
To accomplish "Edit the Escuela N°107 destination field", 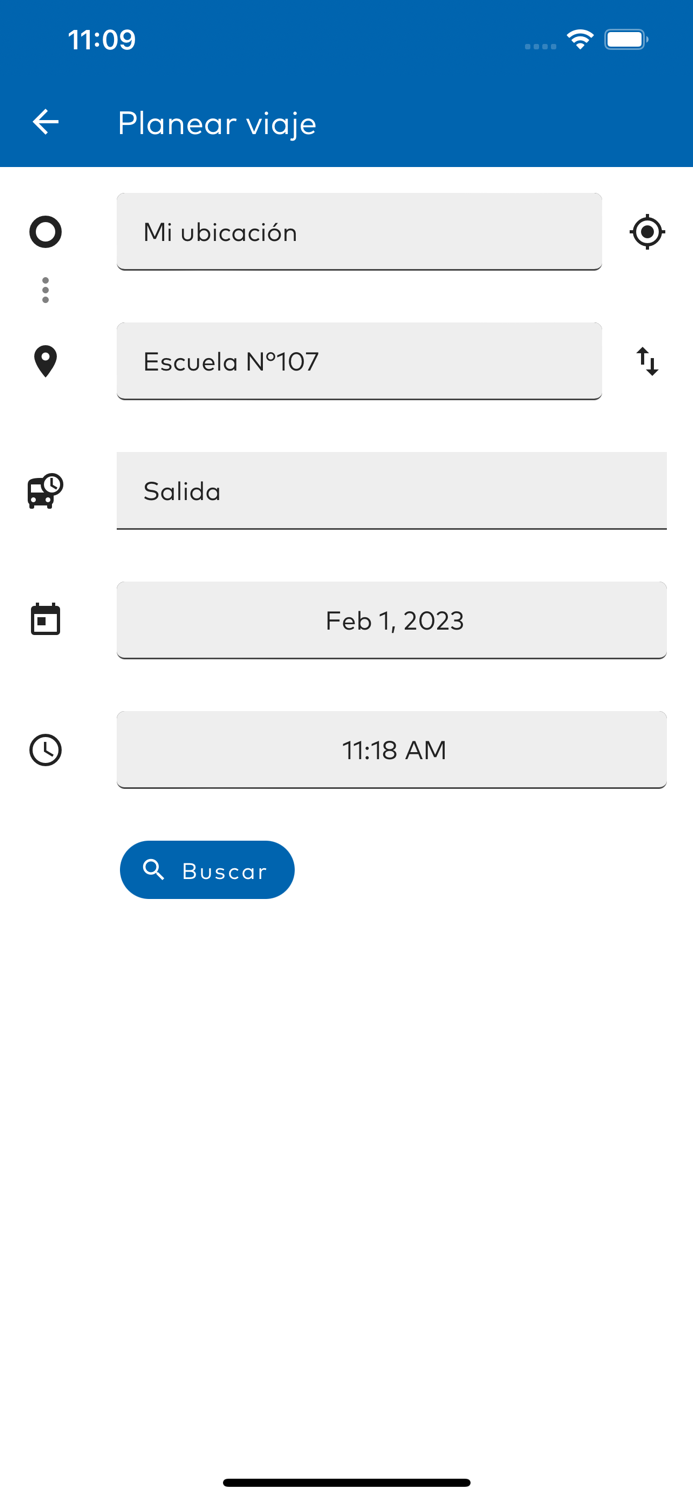I will click(x=359, y=361).
